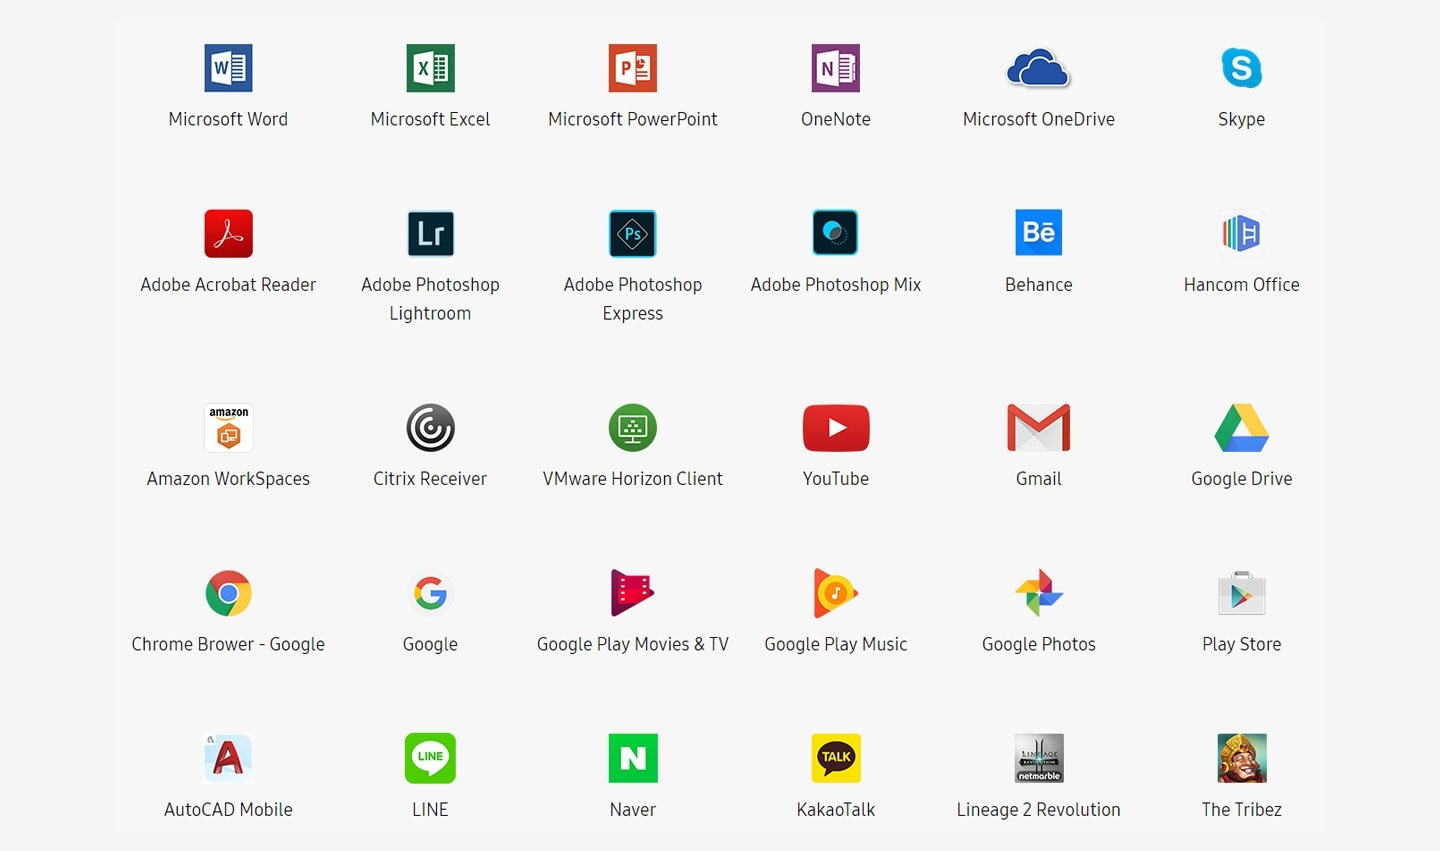Click the "Microsoft Excel" label
Screen dimensions: 1440x851
430,119
